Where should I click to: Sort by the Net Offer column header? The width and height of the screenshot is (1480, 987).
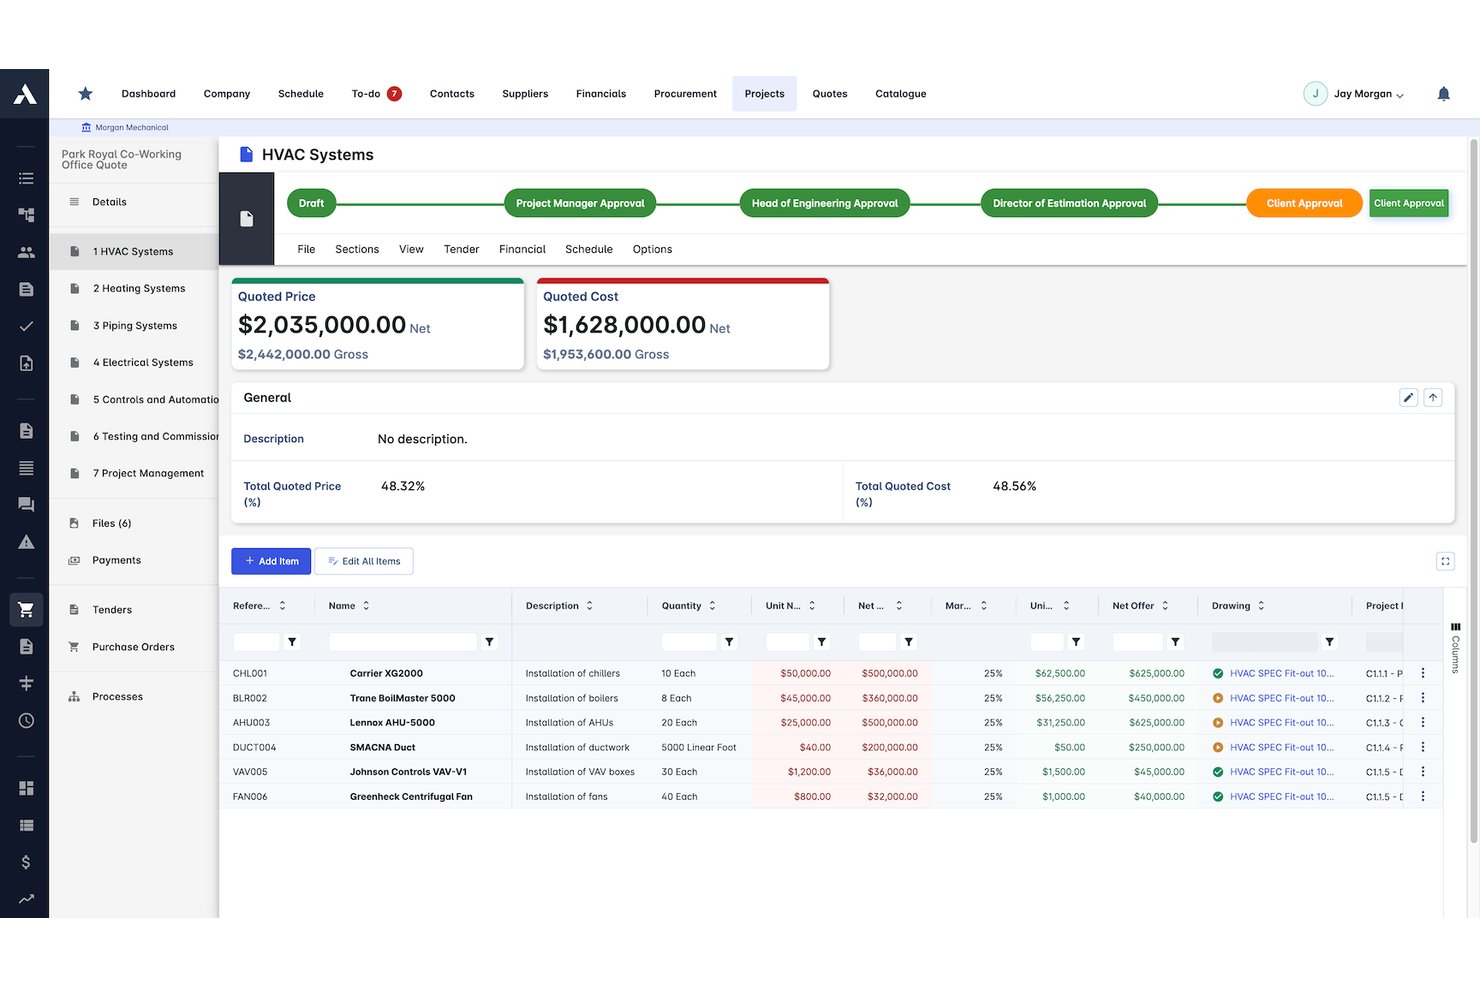coord(1140,606)
